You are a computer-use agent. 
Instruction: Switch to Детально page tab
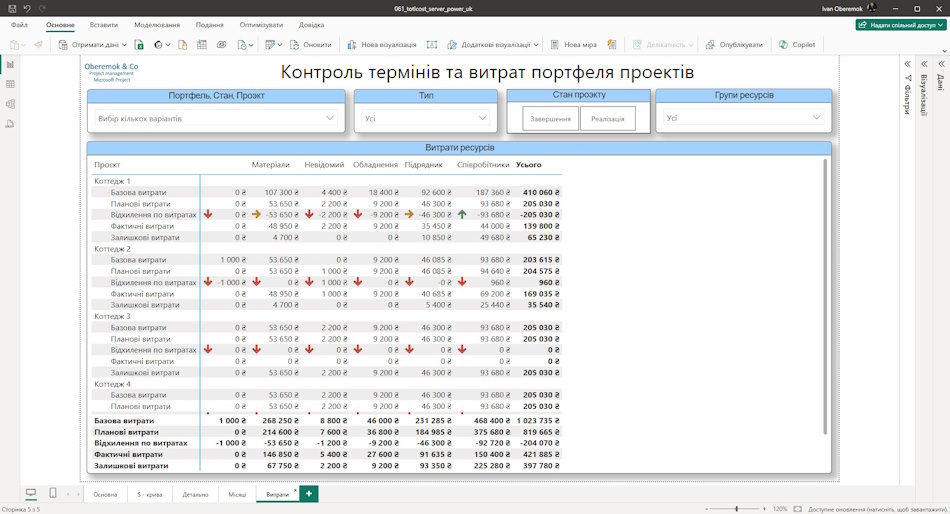(195, 494)
